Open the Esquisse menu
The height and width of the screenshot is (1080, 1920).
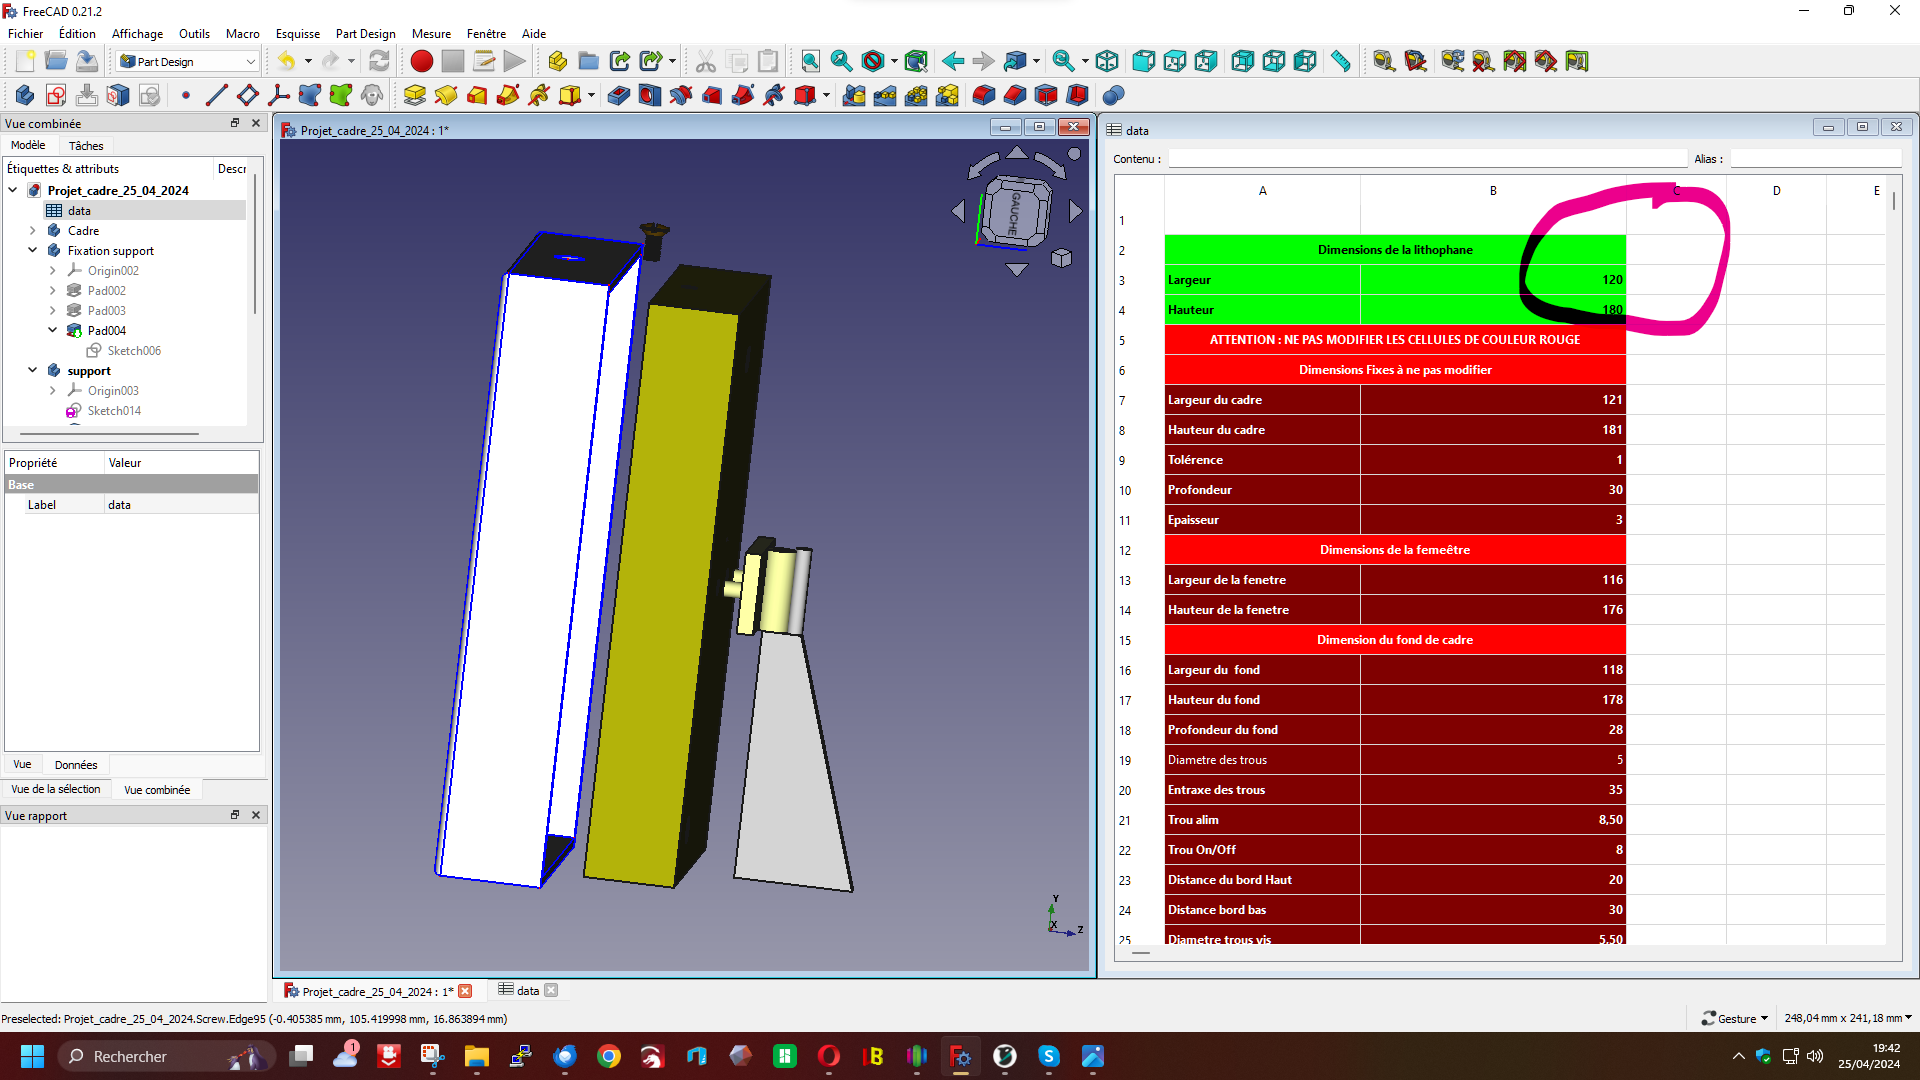(298, 33)
